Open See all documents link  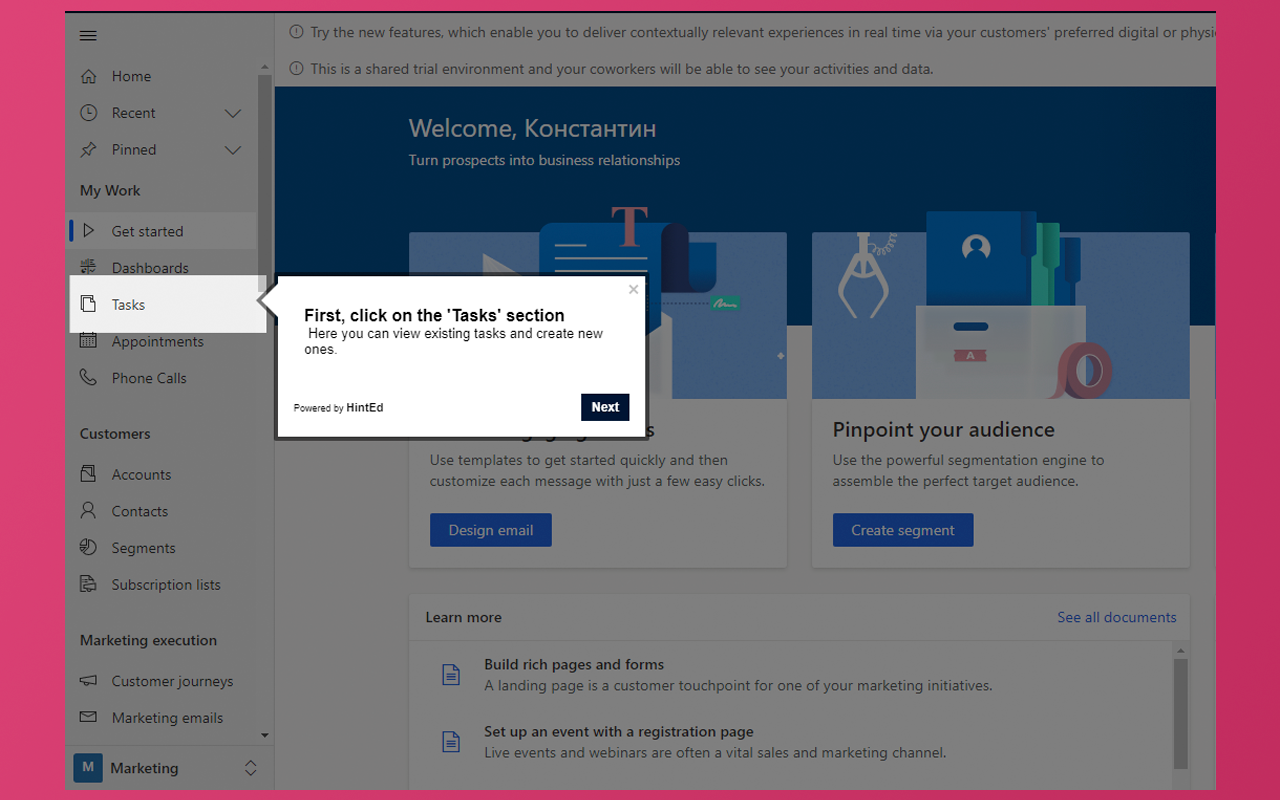pyautogui.click(x=1117, y=617)
